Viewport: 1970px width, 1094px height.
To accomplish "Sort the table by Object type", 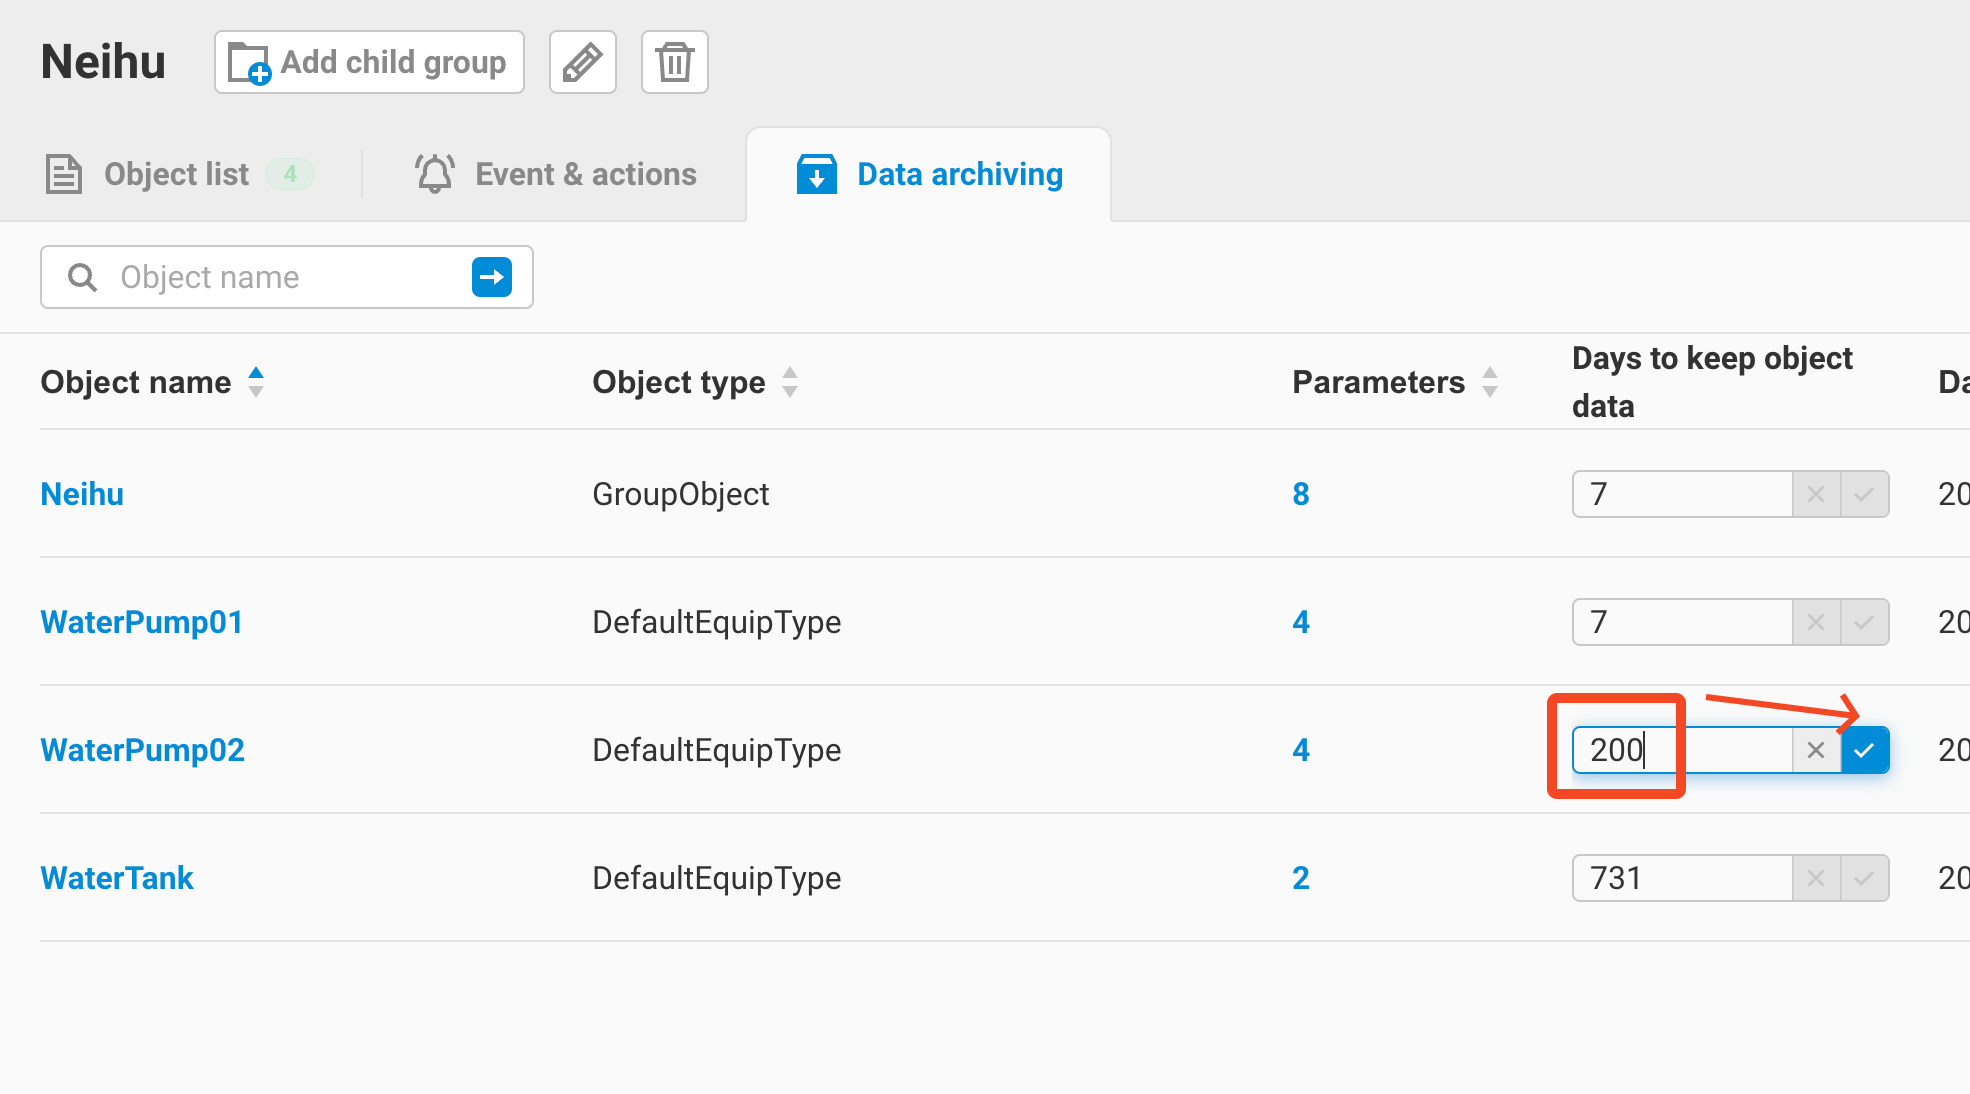I will [790, 382].
